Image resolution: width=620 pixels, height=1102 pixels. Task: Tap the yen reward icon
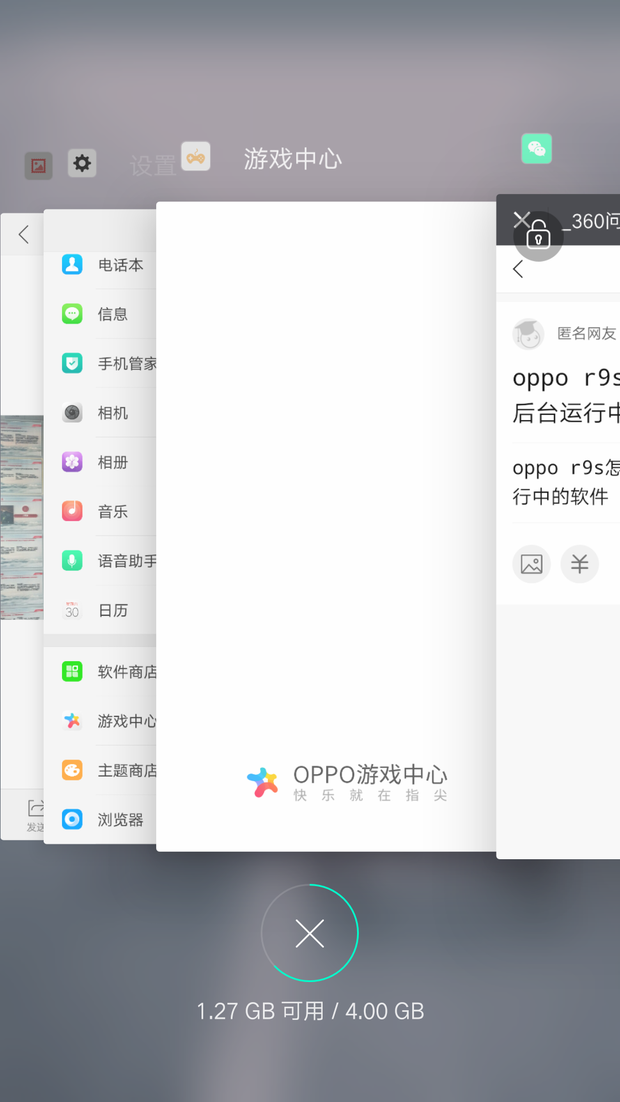coord(579,564)
